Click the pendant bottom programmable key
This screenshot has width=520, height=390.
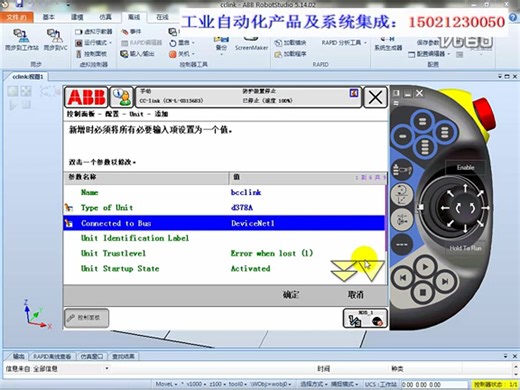[x=424, y=147]
